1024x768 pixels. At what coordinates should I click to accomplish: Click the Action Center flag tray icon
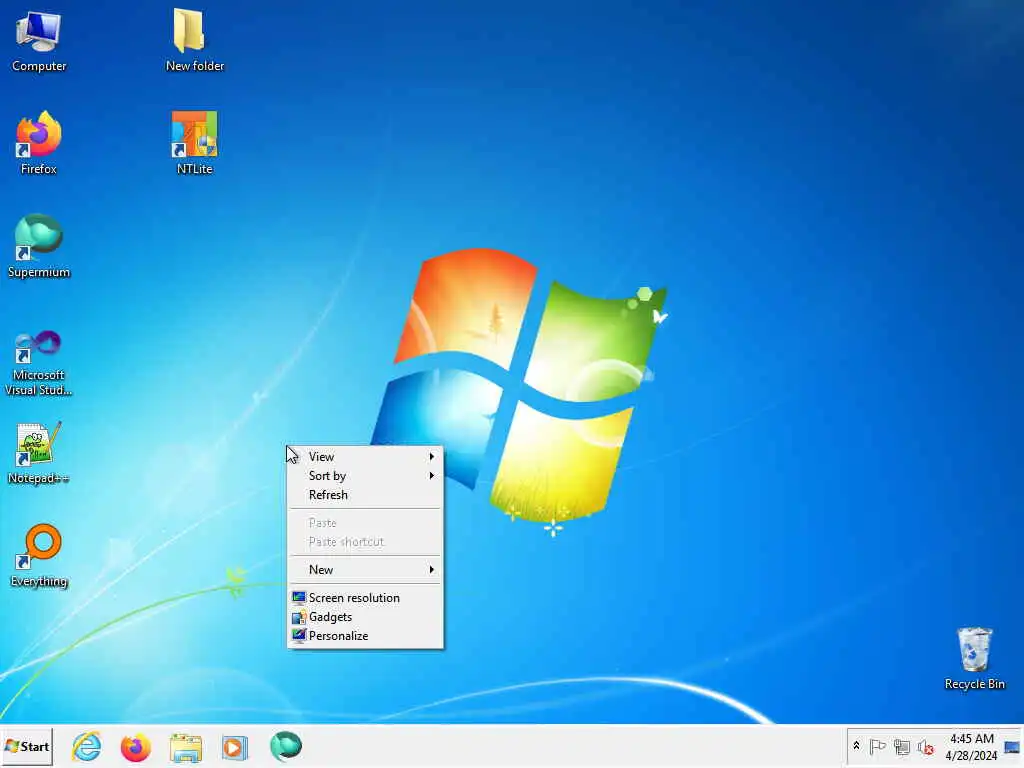(878, 746)
